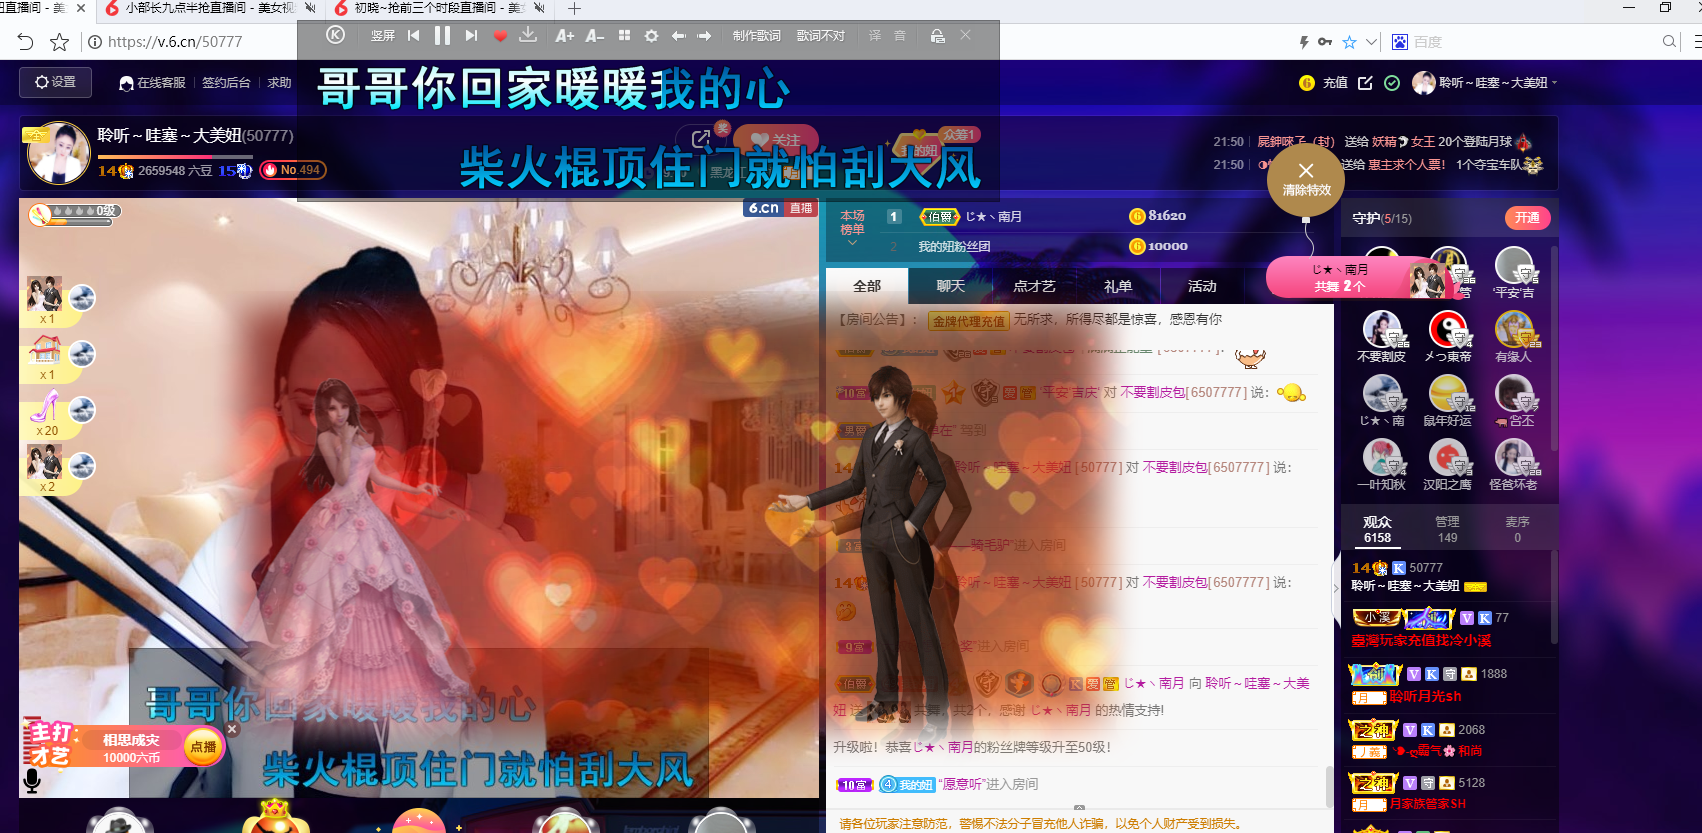Open guardian 有缘人 avatar
The width and height of the screenshot is (1702, 833).
point(1513,330)
